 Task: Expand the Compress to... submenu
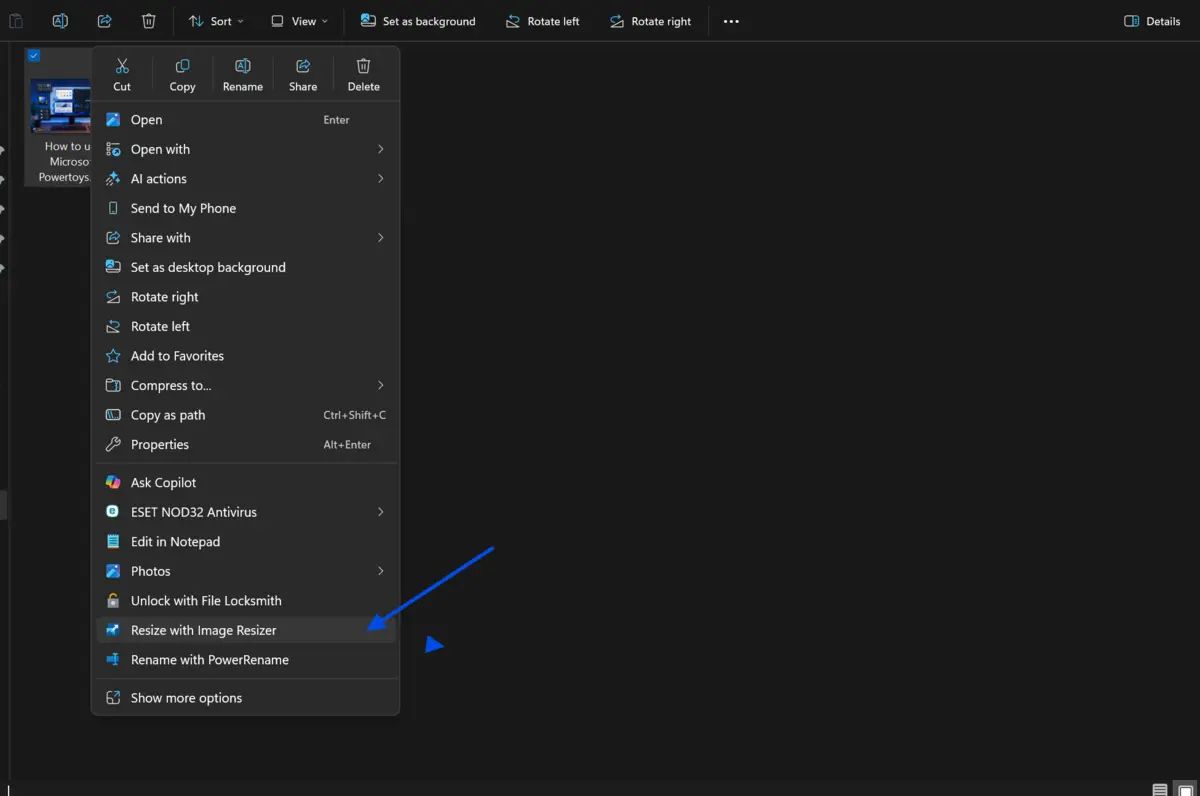pos(245,385)
